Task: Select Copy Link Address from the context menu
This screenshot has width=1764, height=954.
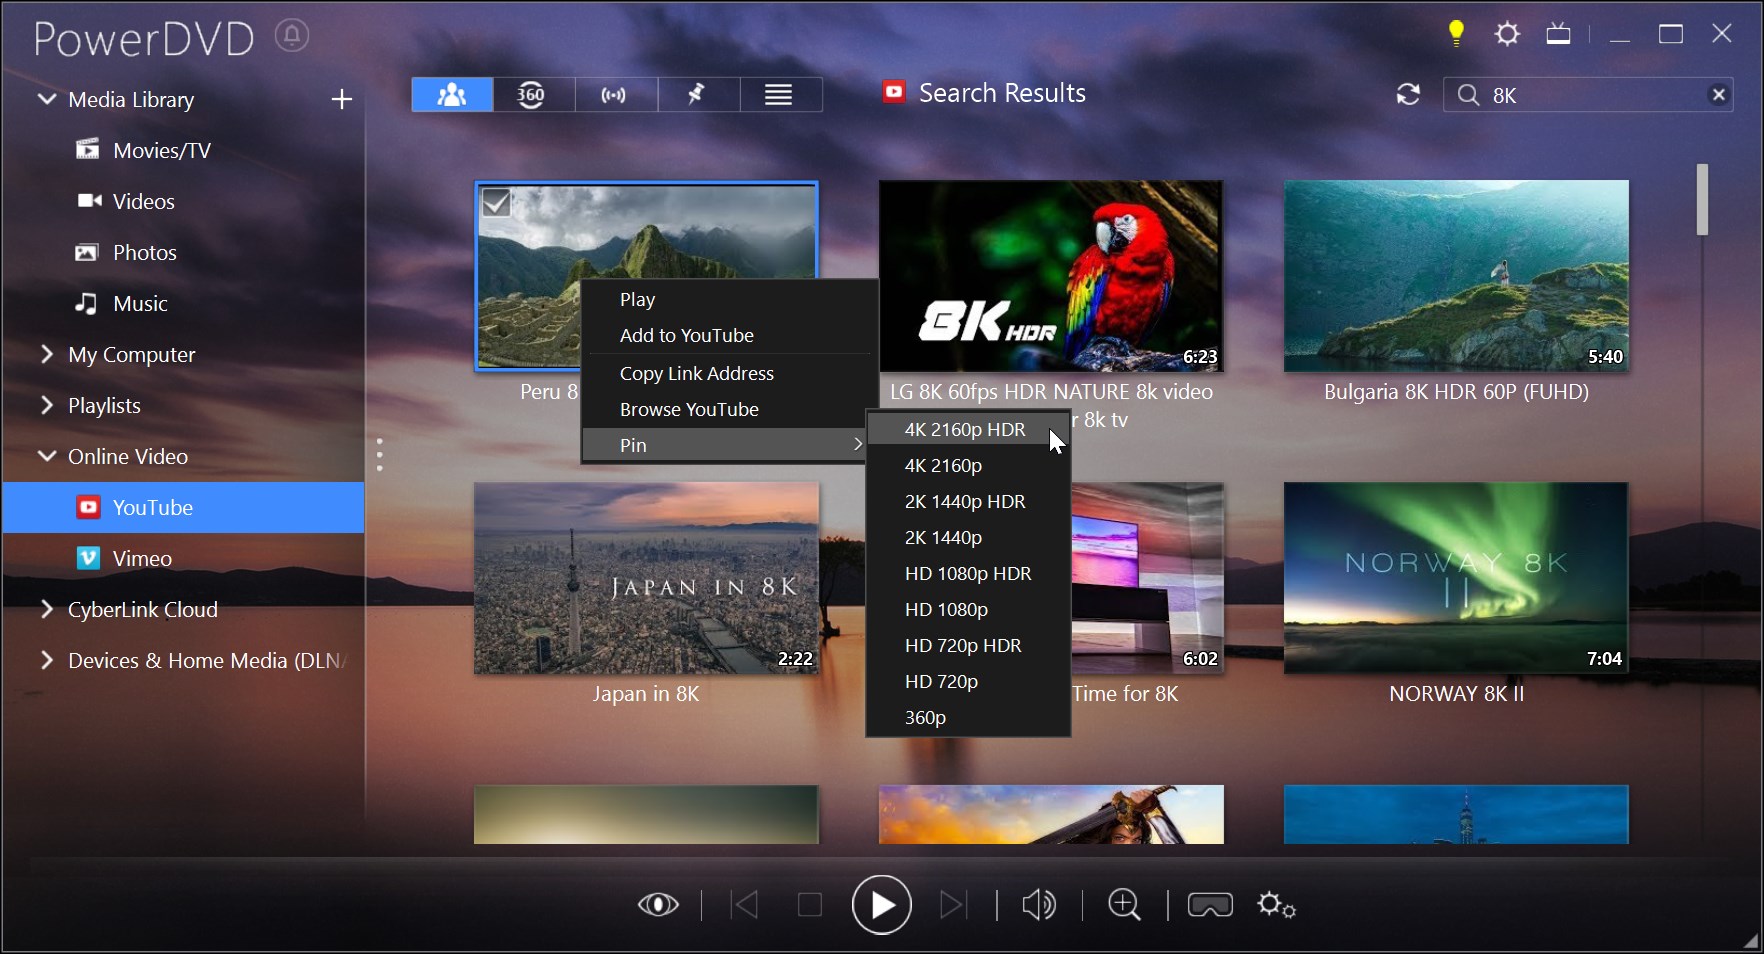Action: [x=697, y=373]
